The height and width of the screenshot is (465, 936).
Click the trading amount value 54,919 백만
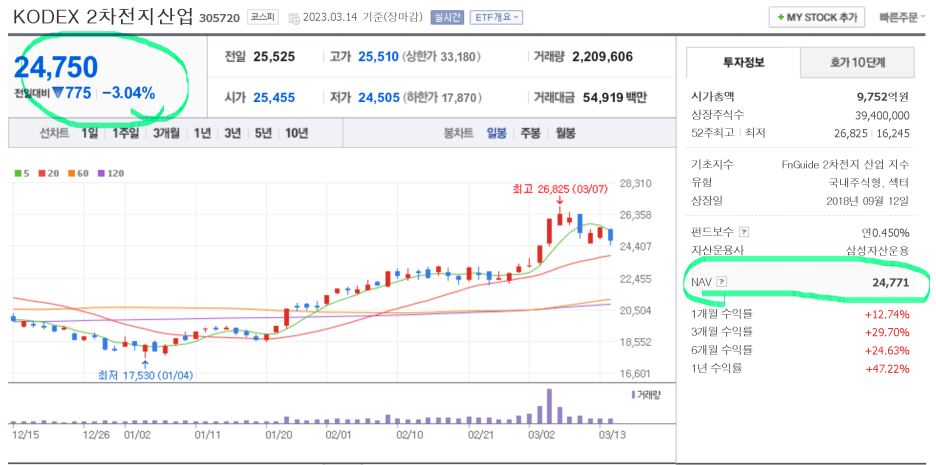(614, 97)
